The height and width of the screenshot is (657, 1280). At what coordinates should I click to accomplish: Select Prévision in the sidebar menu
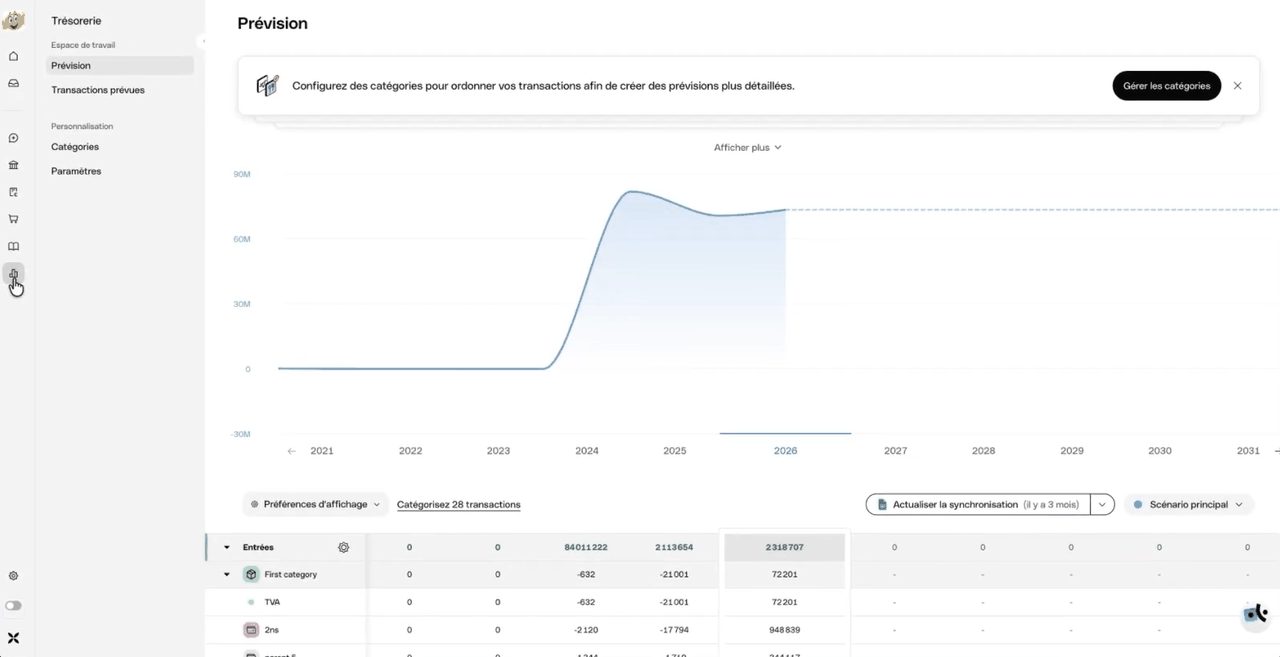[120, 66]
